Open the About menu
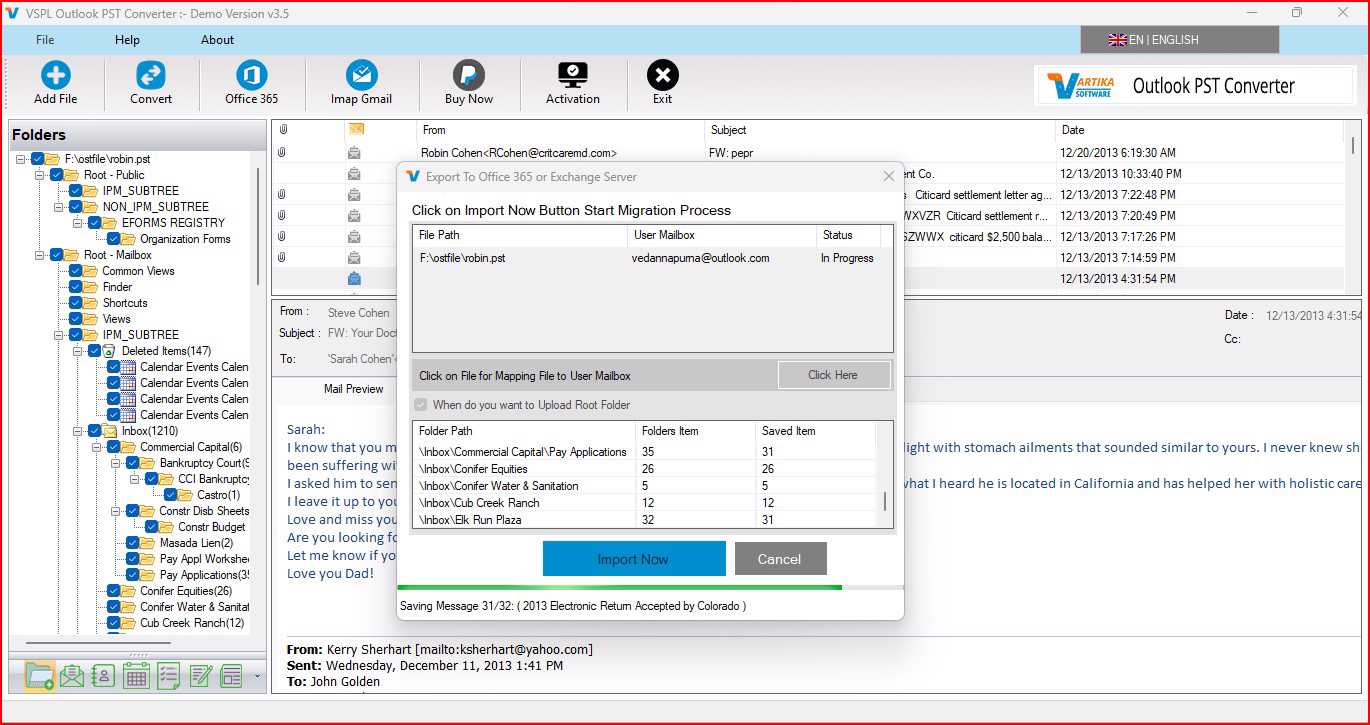 (x=217, y=40)
